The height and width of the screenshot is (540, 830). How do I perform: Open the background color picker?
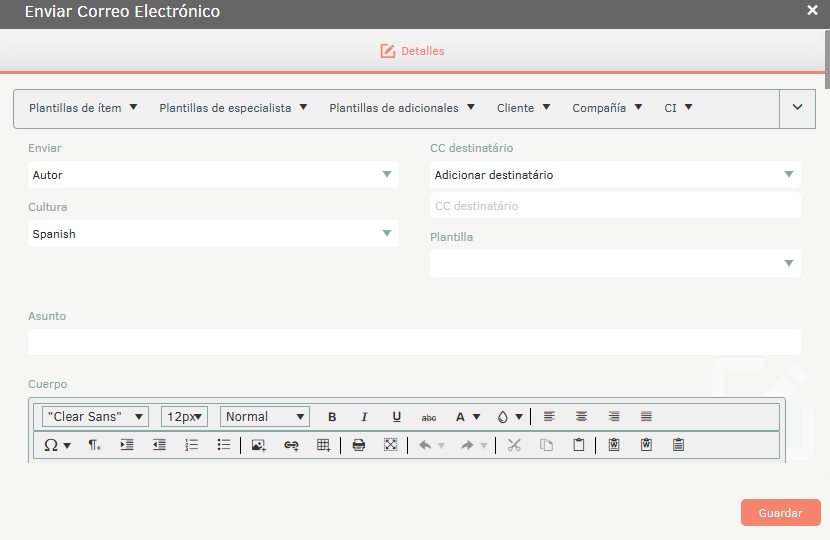pos(509,417)
